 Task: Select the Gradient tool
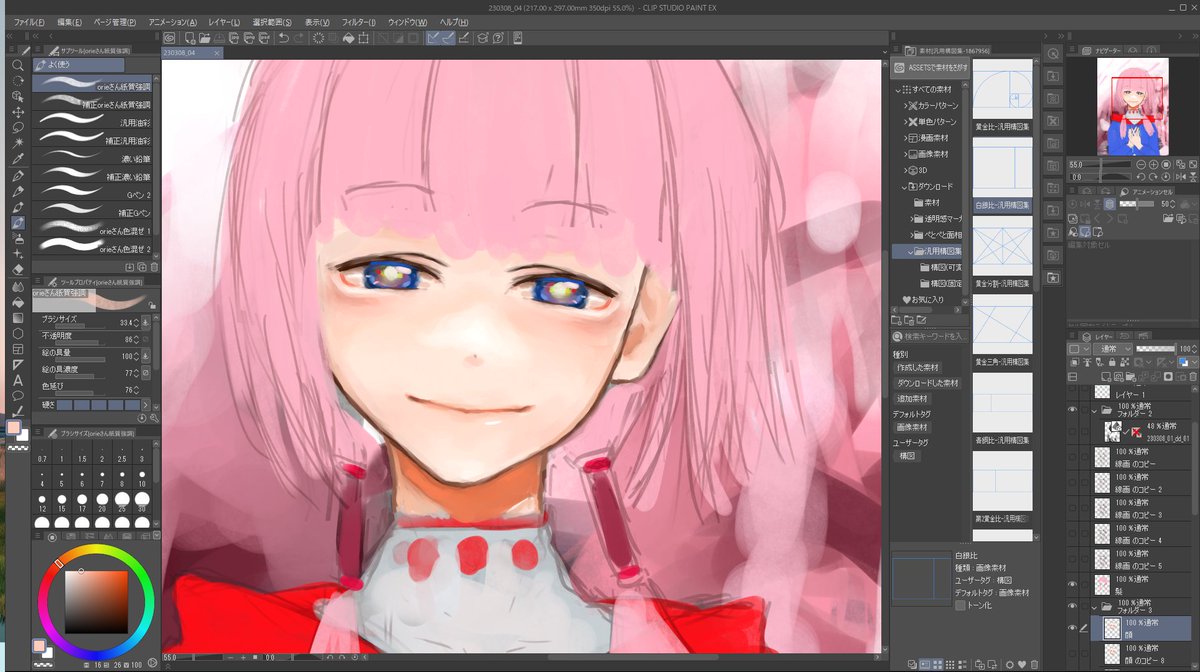click(x=18, y=317)
